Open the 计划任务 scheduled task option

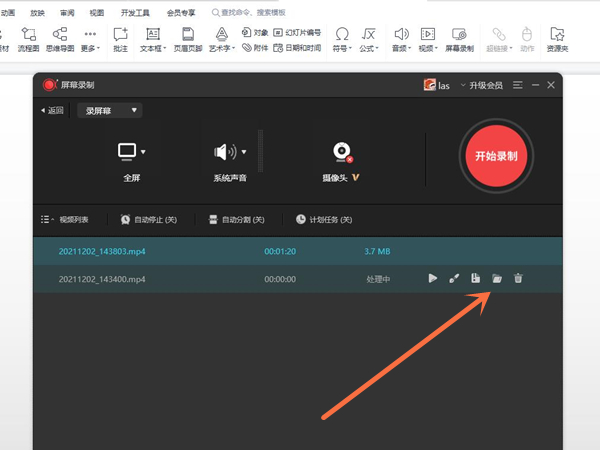(x=323, y=219)
